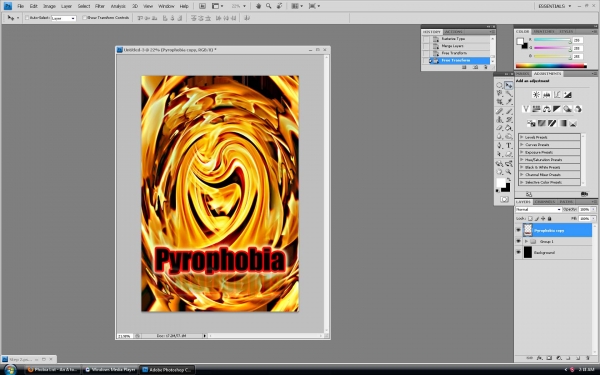This screenshot has height=375, width=600.
Task: Select the Pen tool
Action: point(499,145)
